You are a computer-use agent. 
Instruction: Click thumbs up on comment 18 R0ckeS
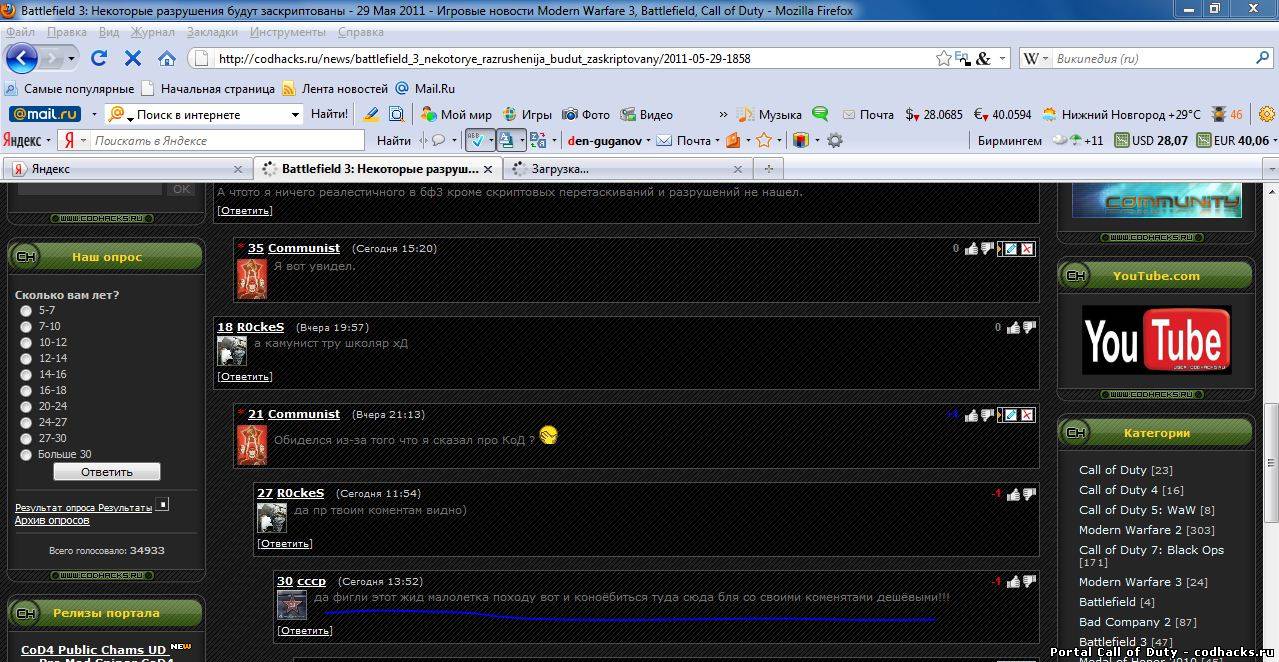click(1014, 328)
